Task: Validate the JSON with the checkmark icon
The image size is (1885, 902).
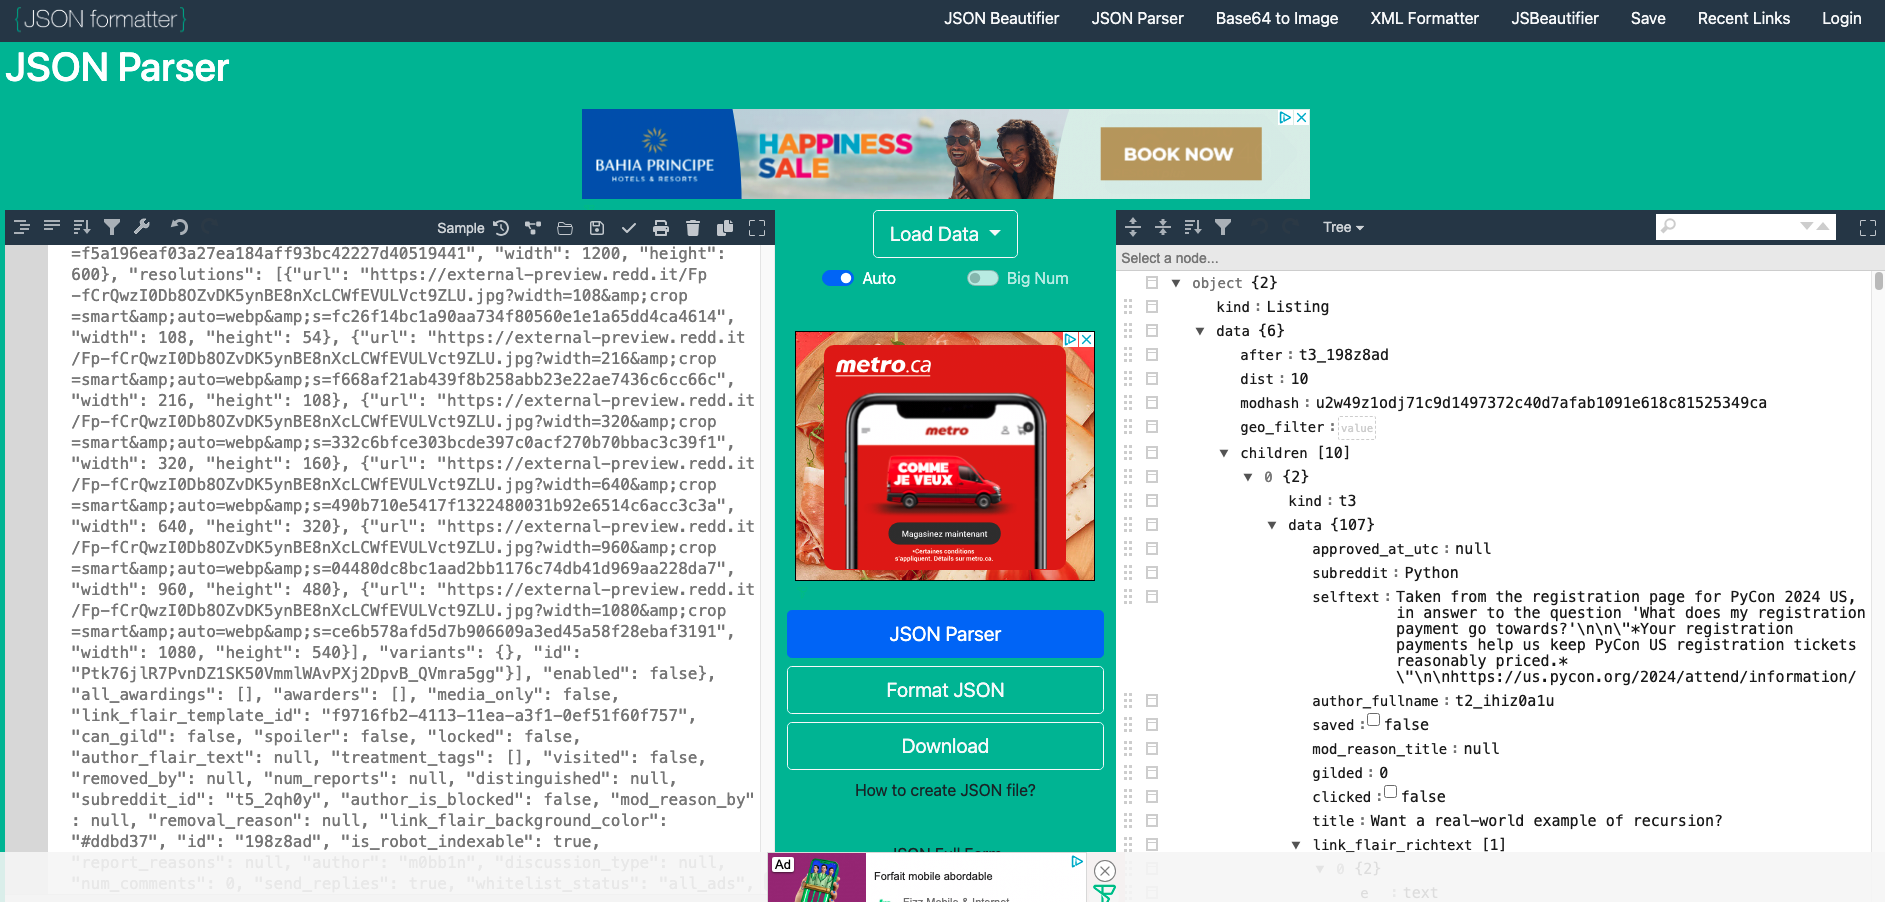Action: pos(629,227)
